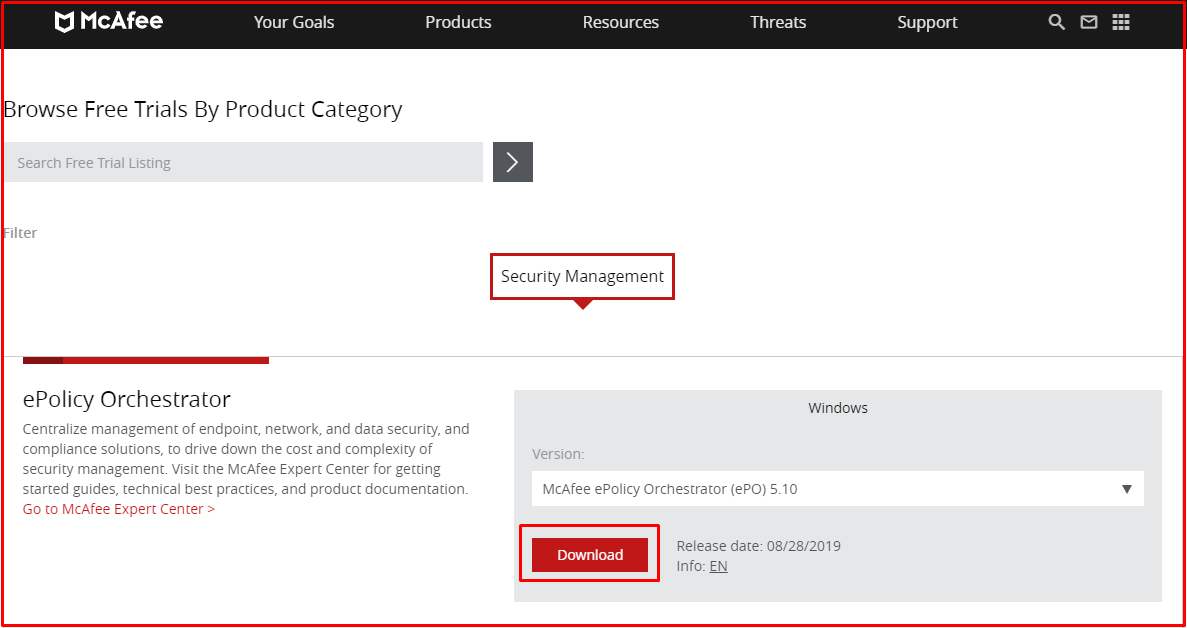
Task: Click the Windows platform label
Action: 838,408
